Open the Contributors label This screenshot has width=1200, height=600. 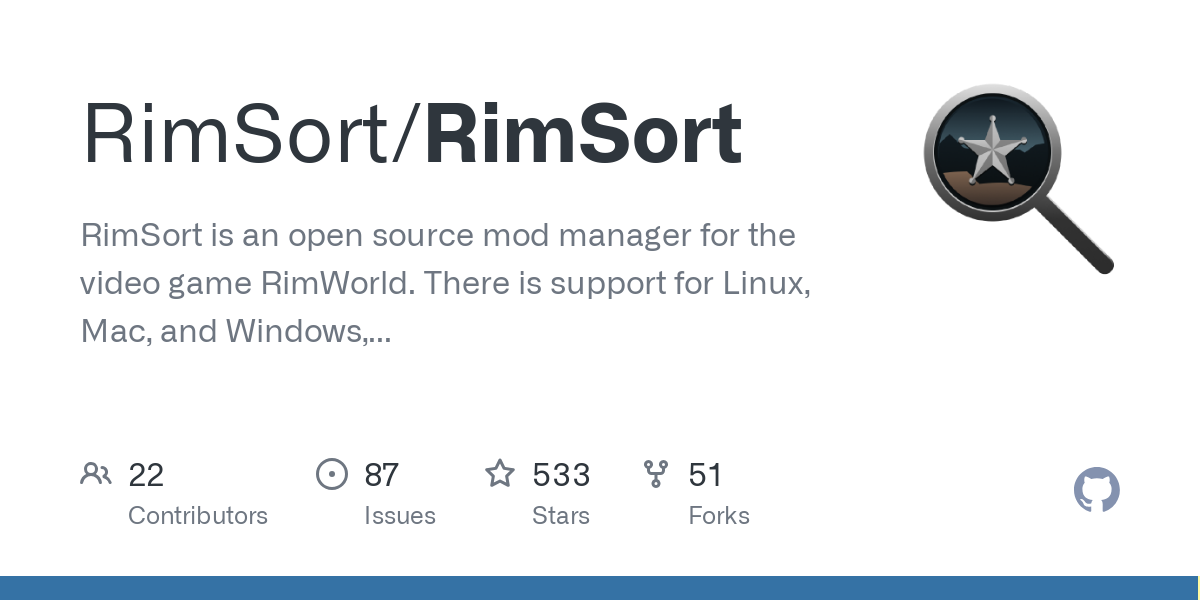click(198, 516)
